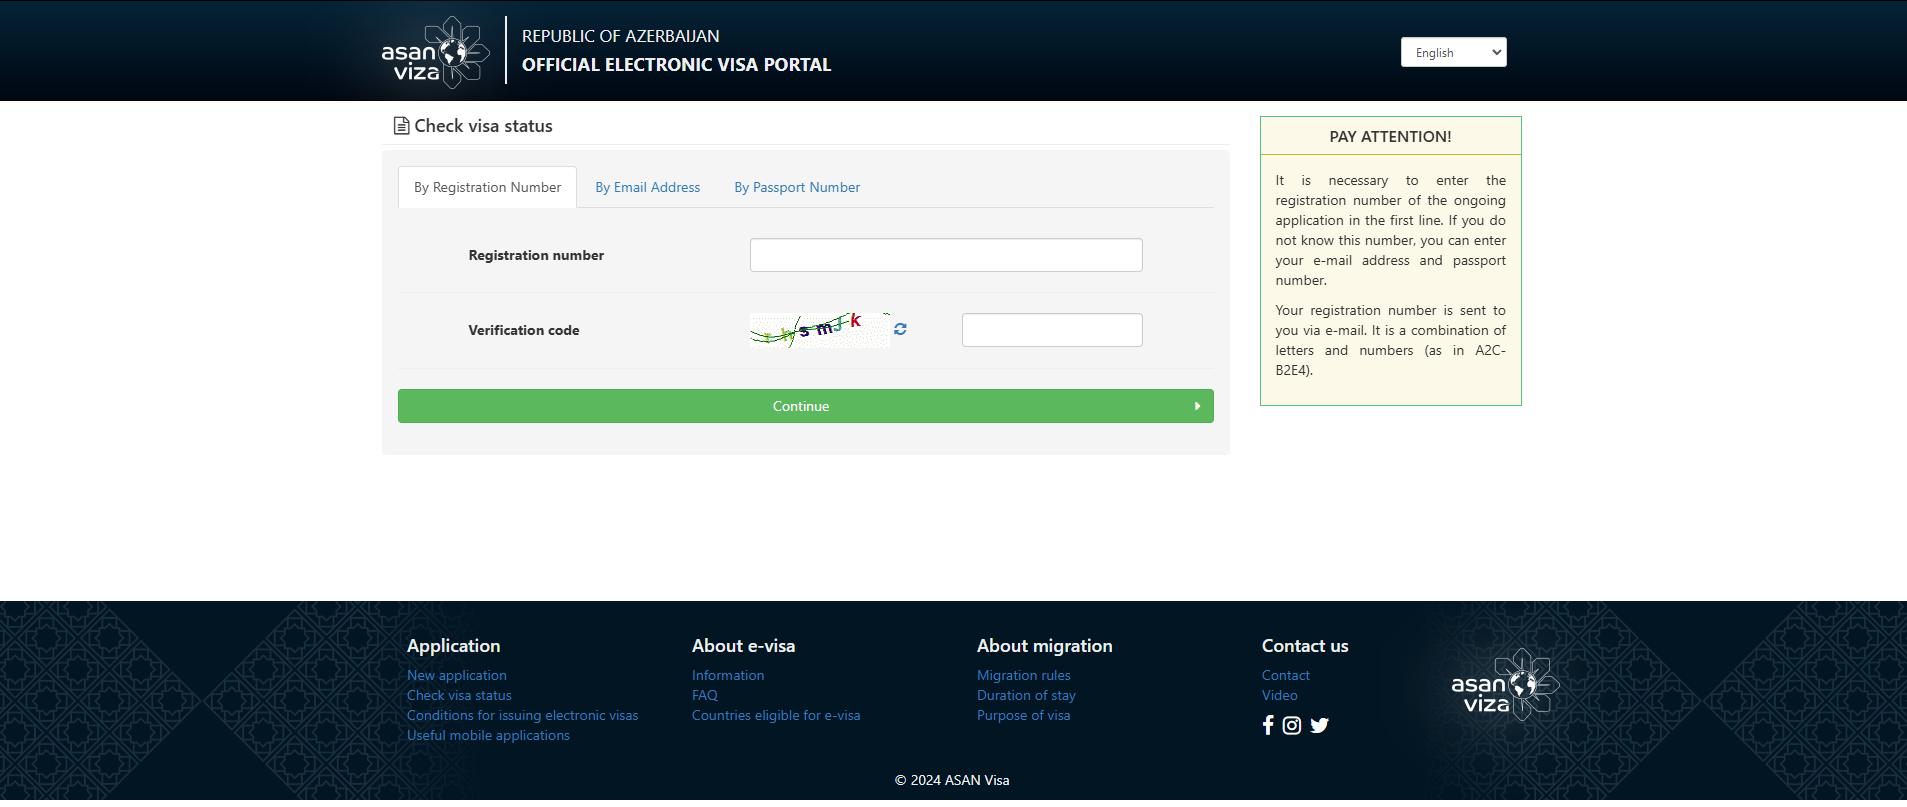Image resolution: width=1907 pixels, height=807 pixels.
Task: Click the ASAN Viza logo in header
Action: pos(436,51)
